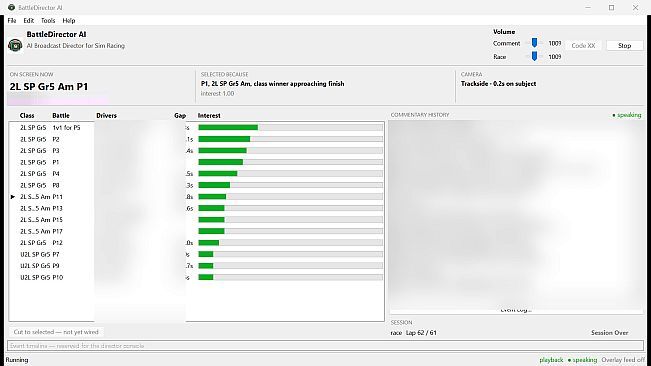This screenshot has height=366, width=651.
Task: Click the 'Lap 62 / 61' session text
Action: (421, 333)
